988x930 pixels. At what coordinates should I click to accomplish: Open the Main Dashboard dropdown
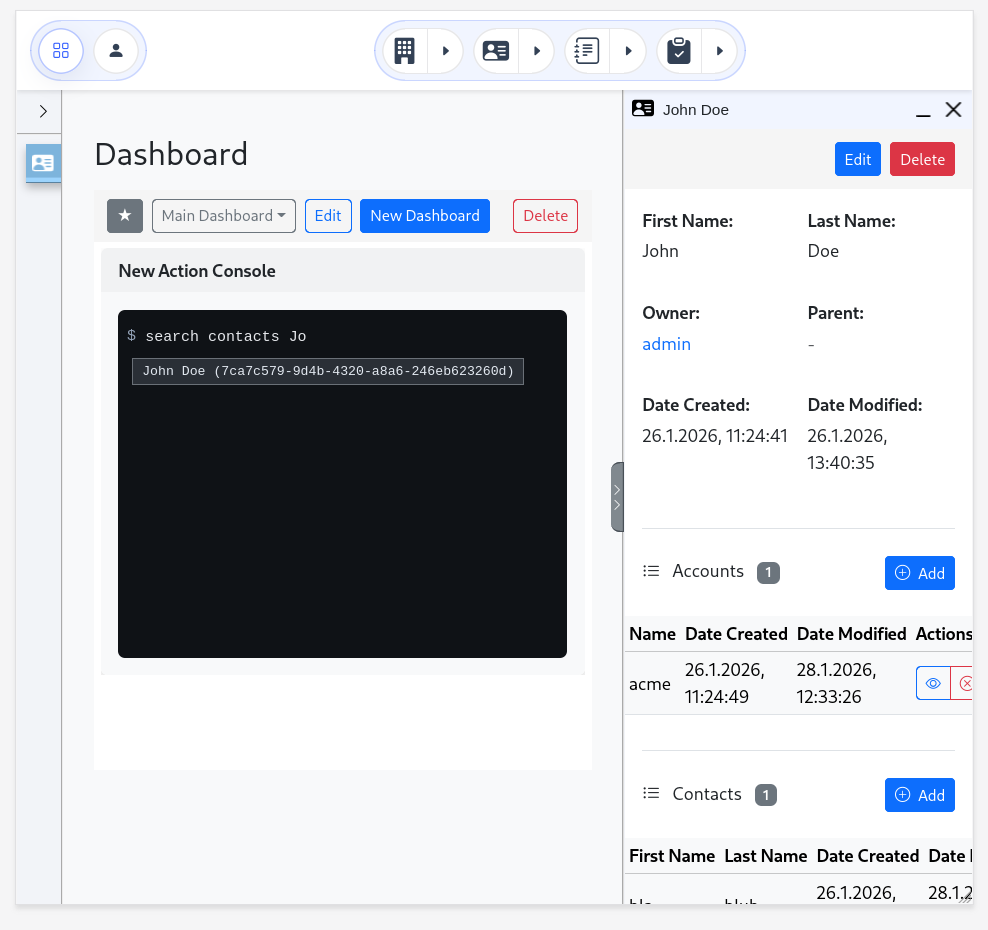(223, 216)
